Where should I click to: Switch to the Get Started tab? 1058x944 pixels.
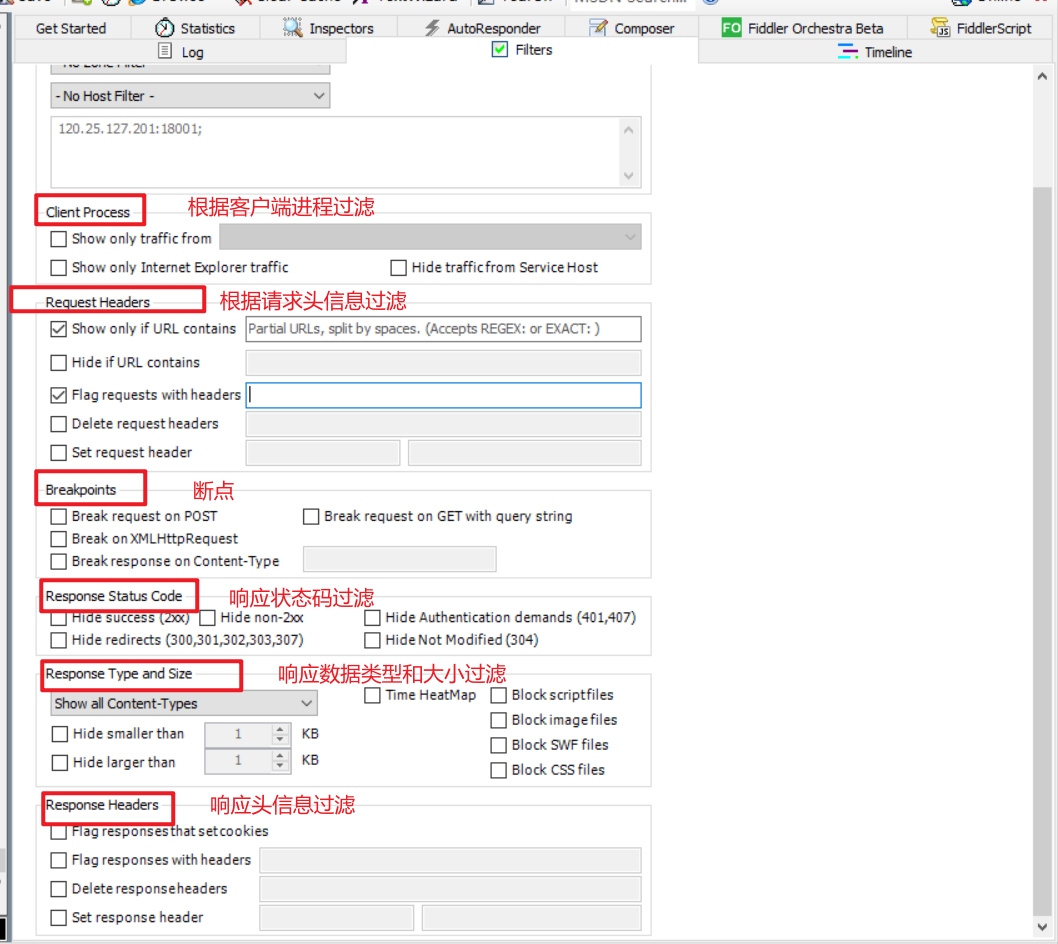pyautogui.click(x=70, y=28)
